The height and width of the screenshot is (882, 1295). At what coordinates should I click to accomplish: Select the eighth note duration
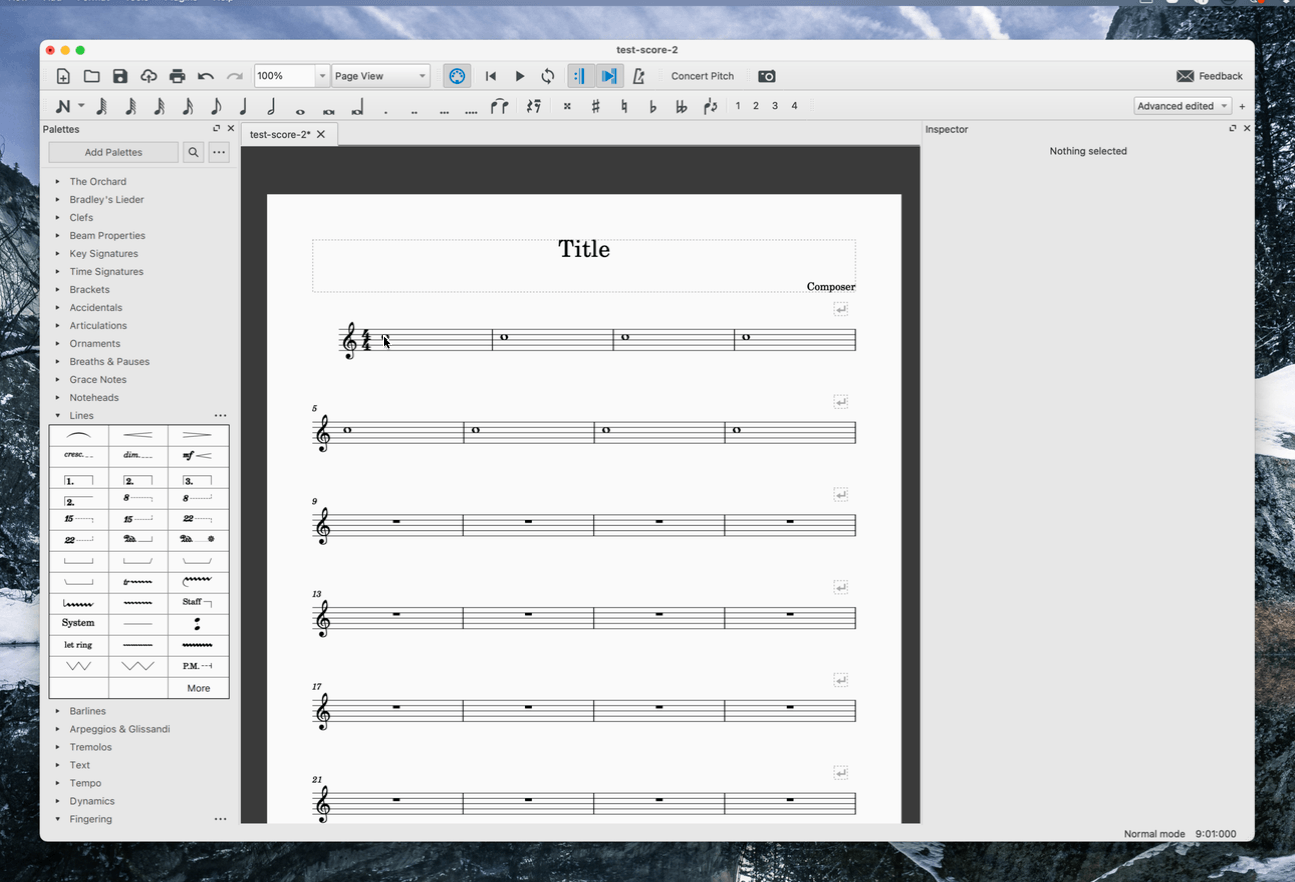pyautogui.click(x=216, y=106)
